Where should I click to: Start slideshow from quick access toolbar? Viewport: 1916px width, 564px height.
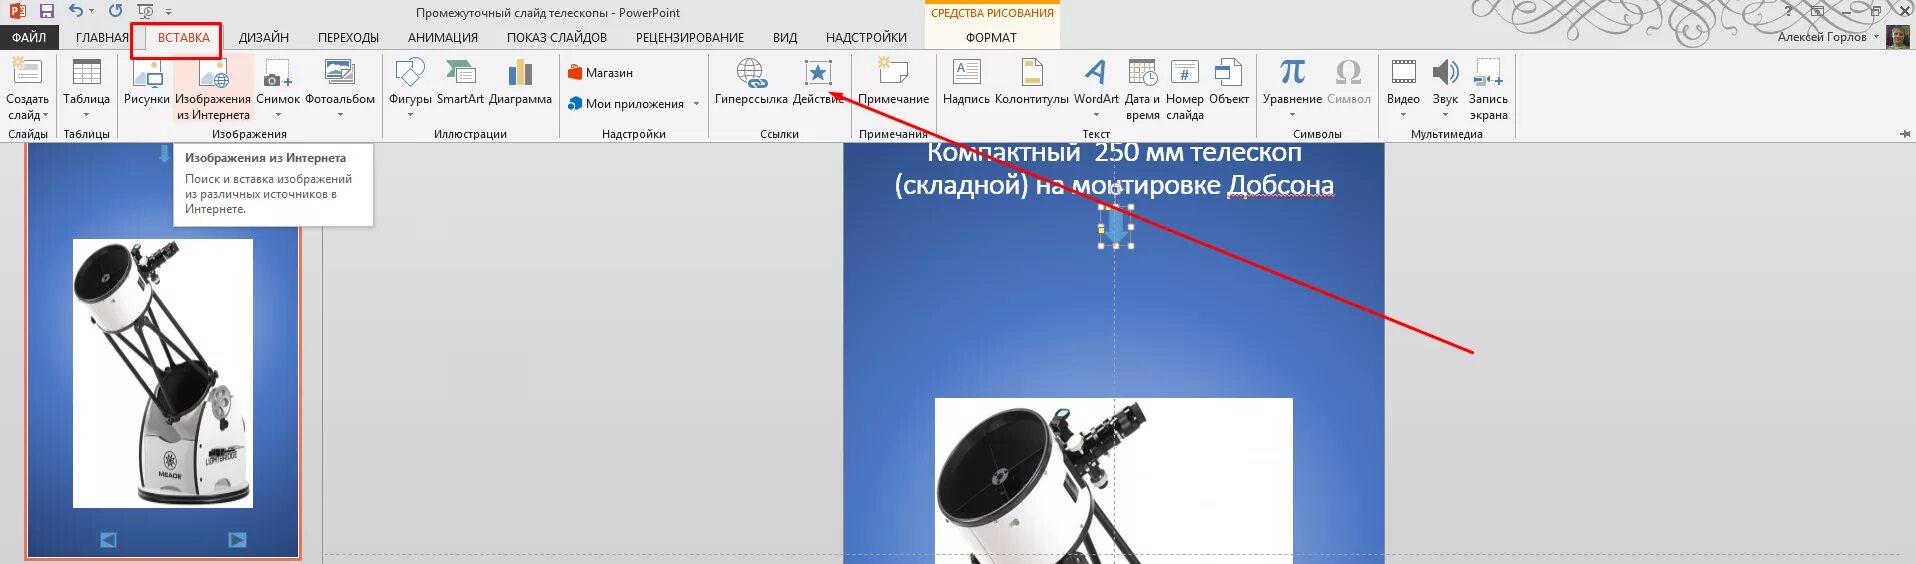[145, 11]
